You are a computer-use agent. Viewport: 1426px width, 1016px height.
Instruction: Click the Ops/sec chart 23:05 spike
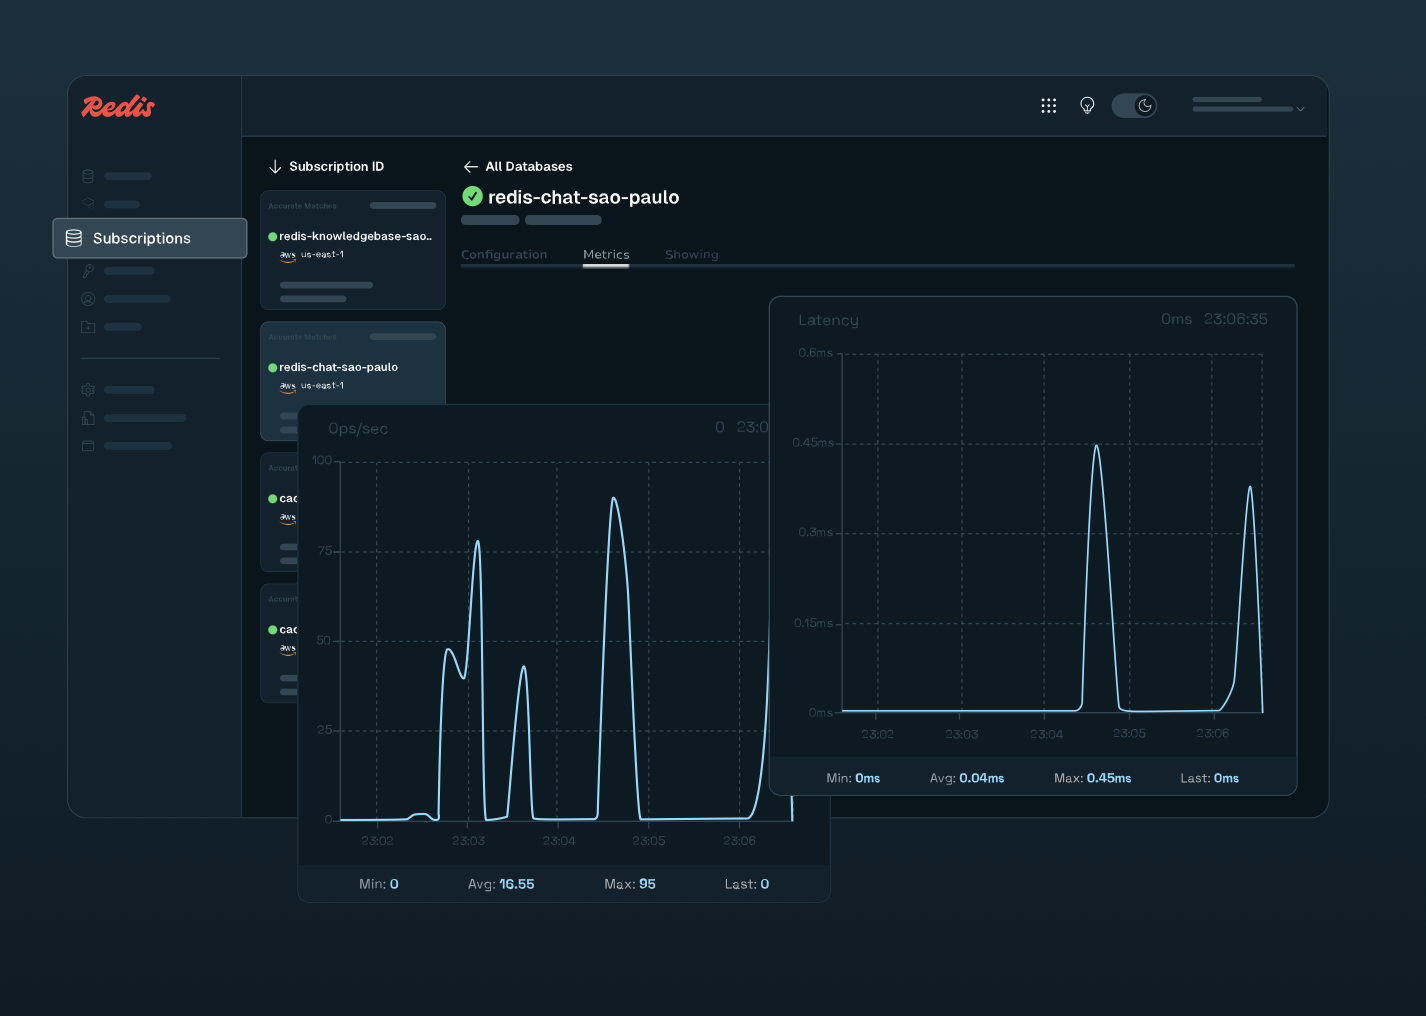[613, 499]
